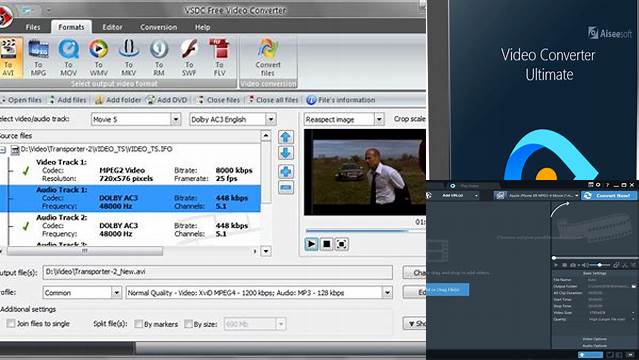Enable Join files to single checkbox
Screen dimensions: 639x360
(x=11, y=324)
